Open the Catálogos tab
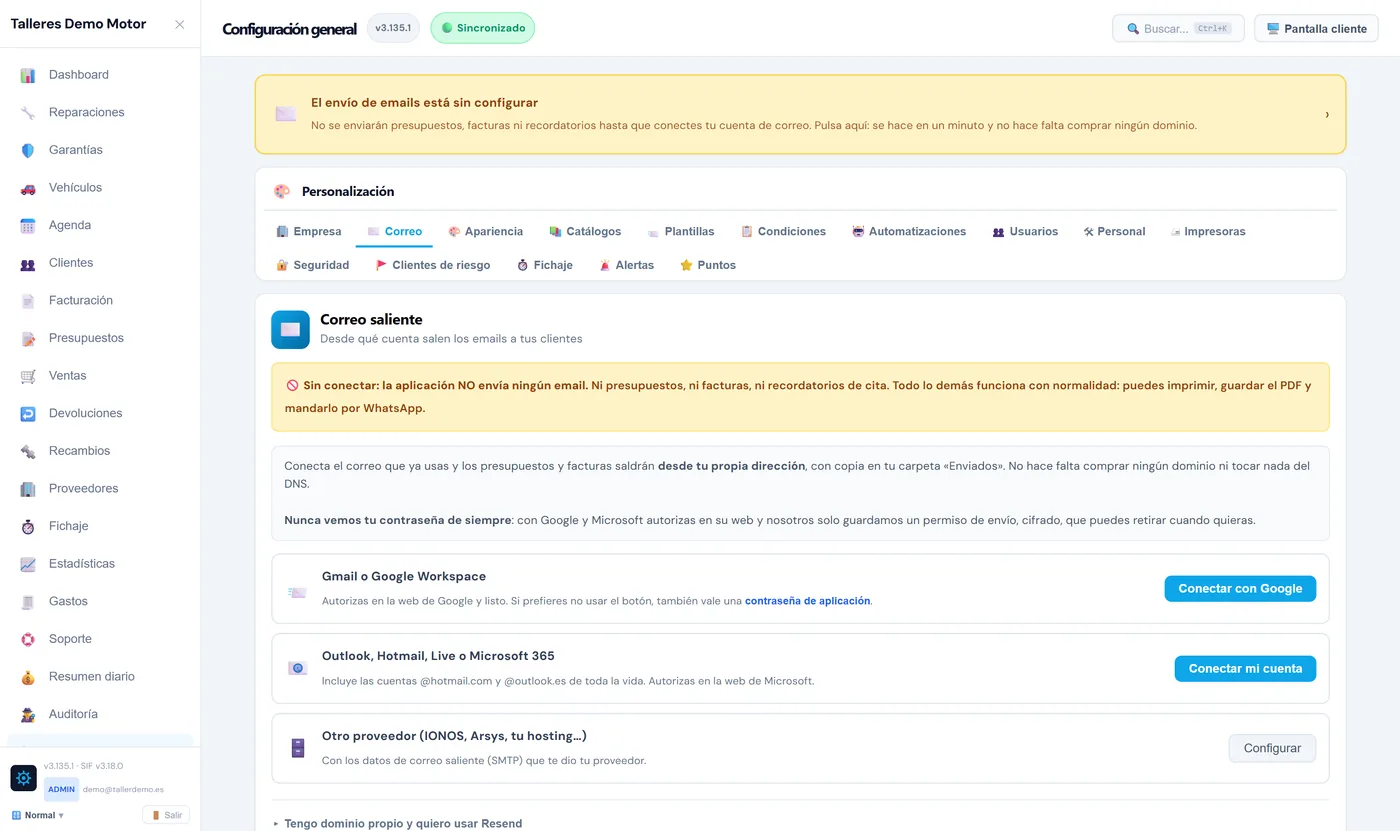This screenshot has width=1400, height=831. (585, 232)
